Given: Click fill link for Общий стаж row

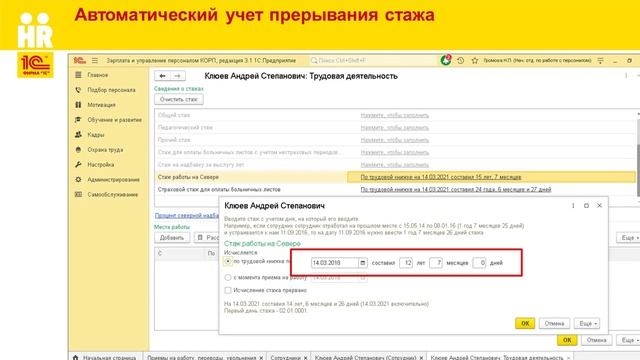Looking at the screenshot, I should coord(394,116).
